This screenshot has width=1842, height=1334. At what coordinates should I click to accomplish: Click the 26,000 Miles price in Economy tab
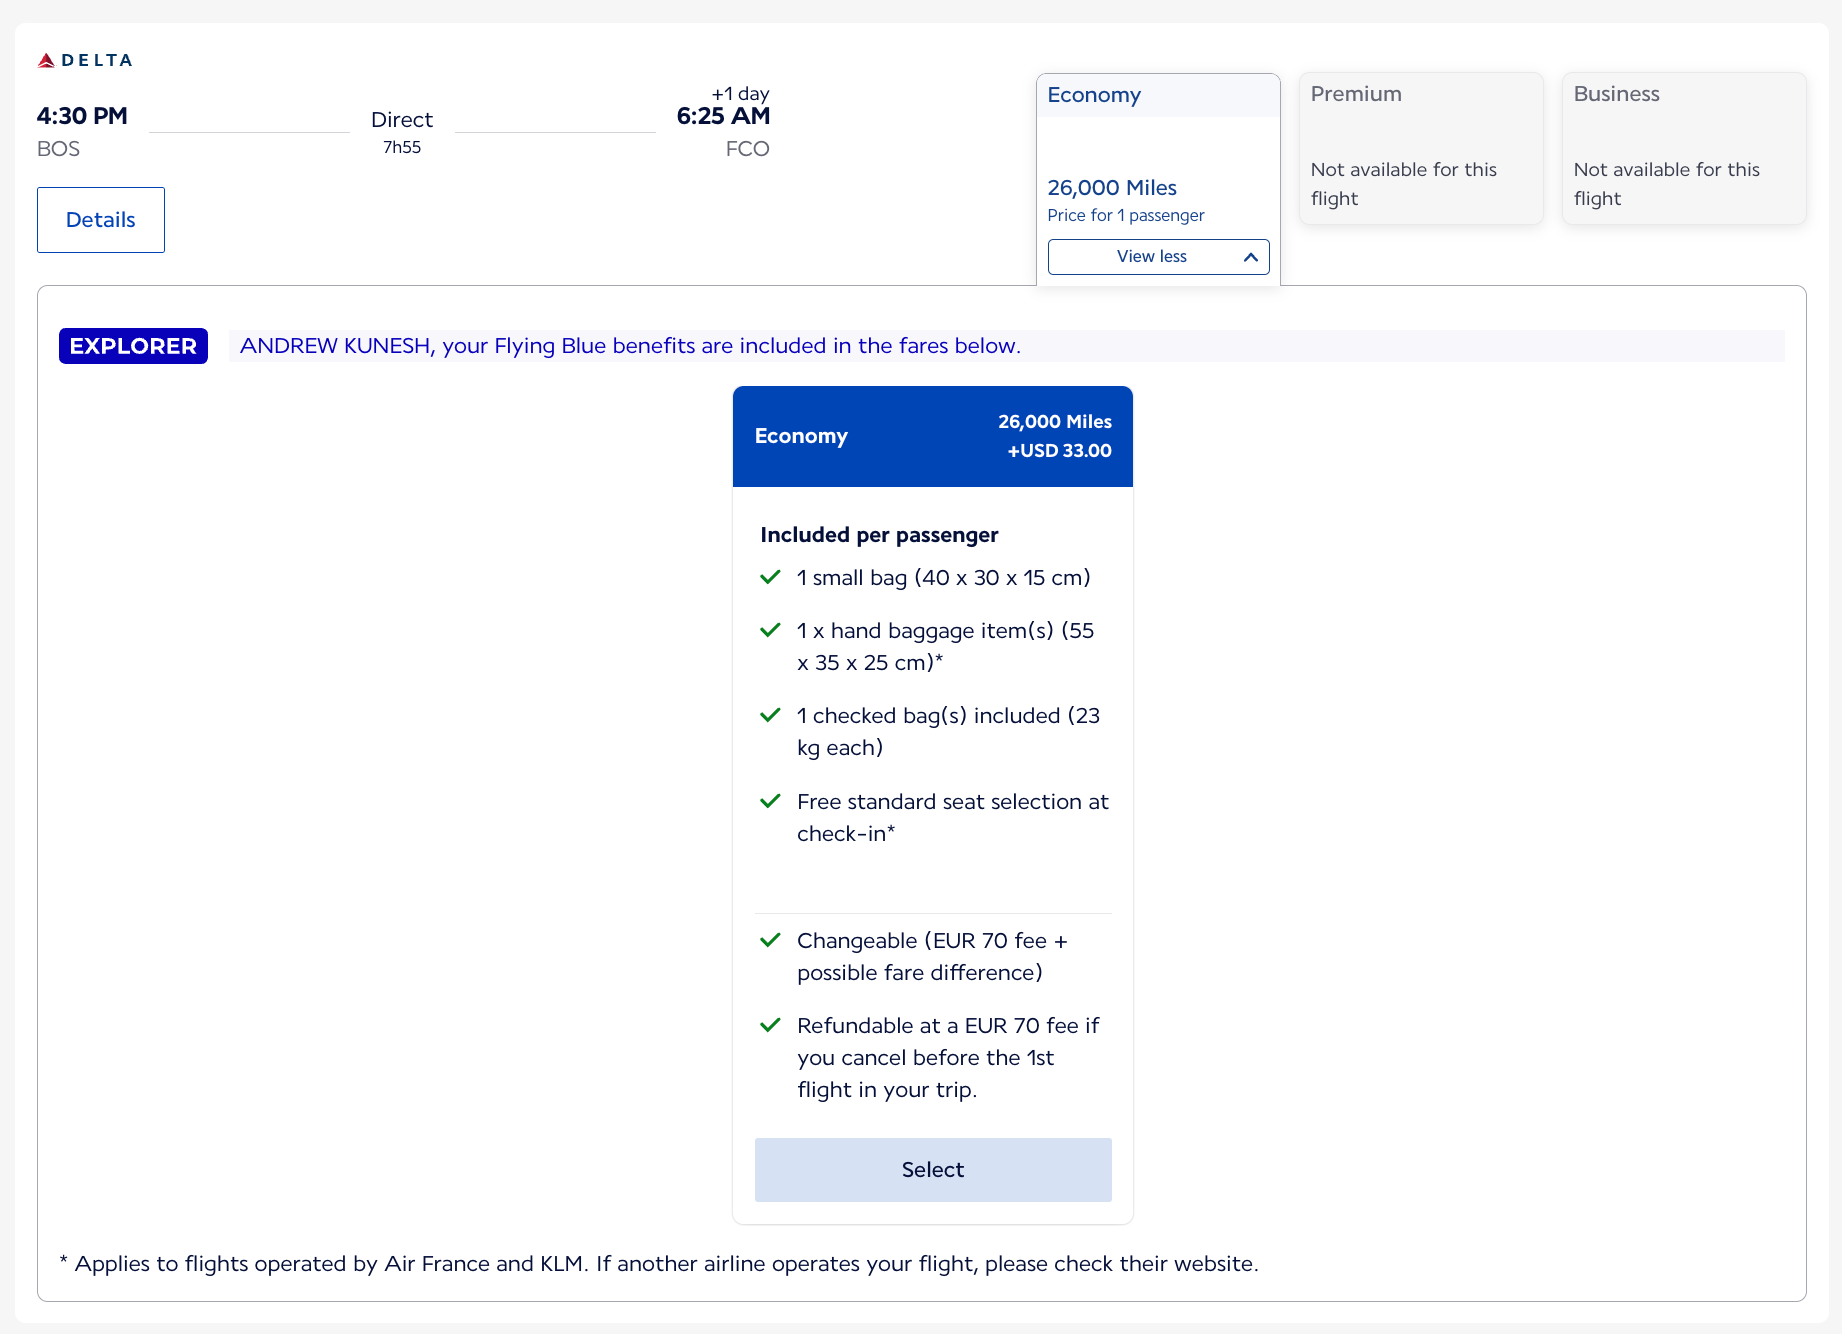(1112, 188)
